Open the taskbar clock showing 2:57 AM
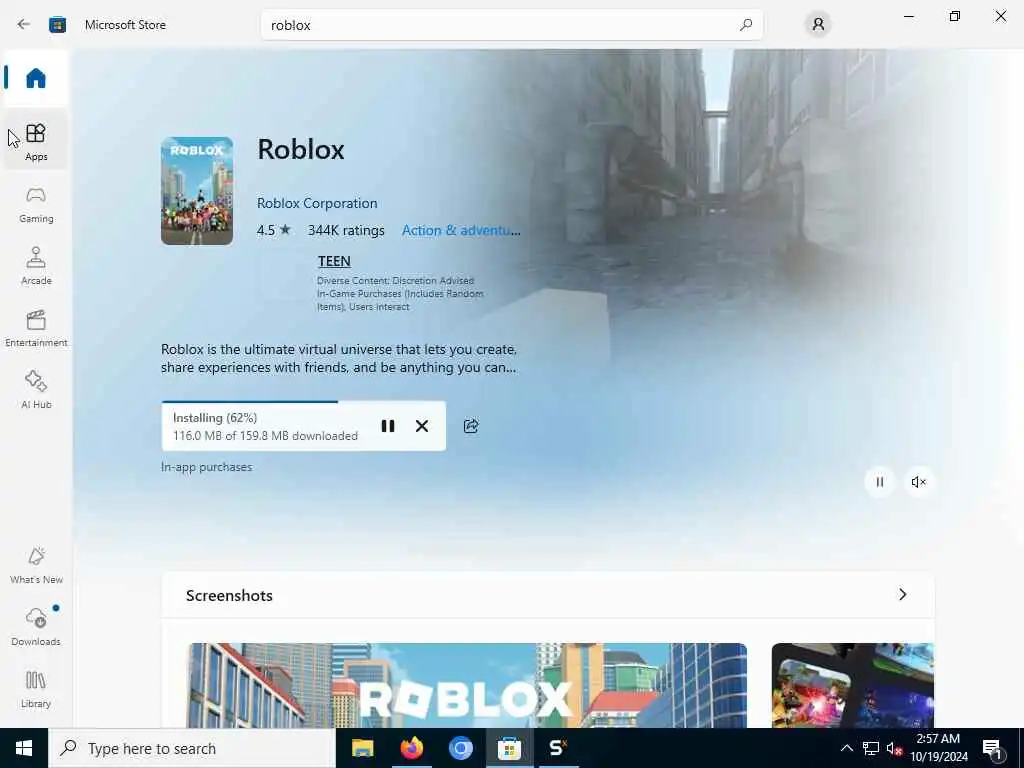The image size is (1024, 768). [938, 748]
